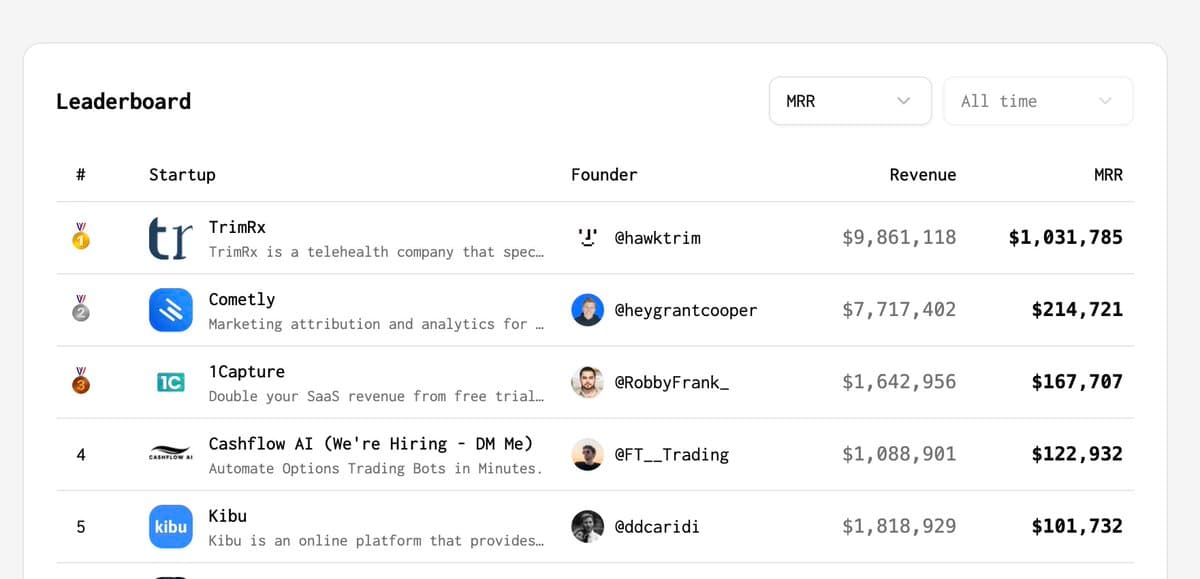Visit founder @heygrantcooper's profile

(x=686, y=310)
